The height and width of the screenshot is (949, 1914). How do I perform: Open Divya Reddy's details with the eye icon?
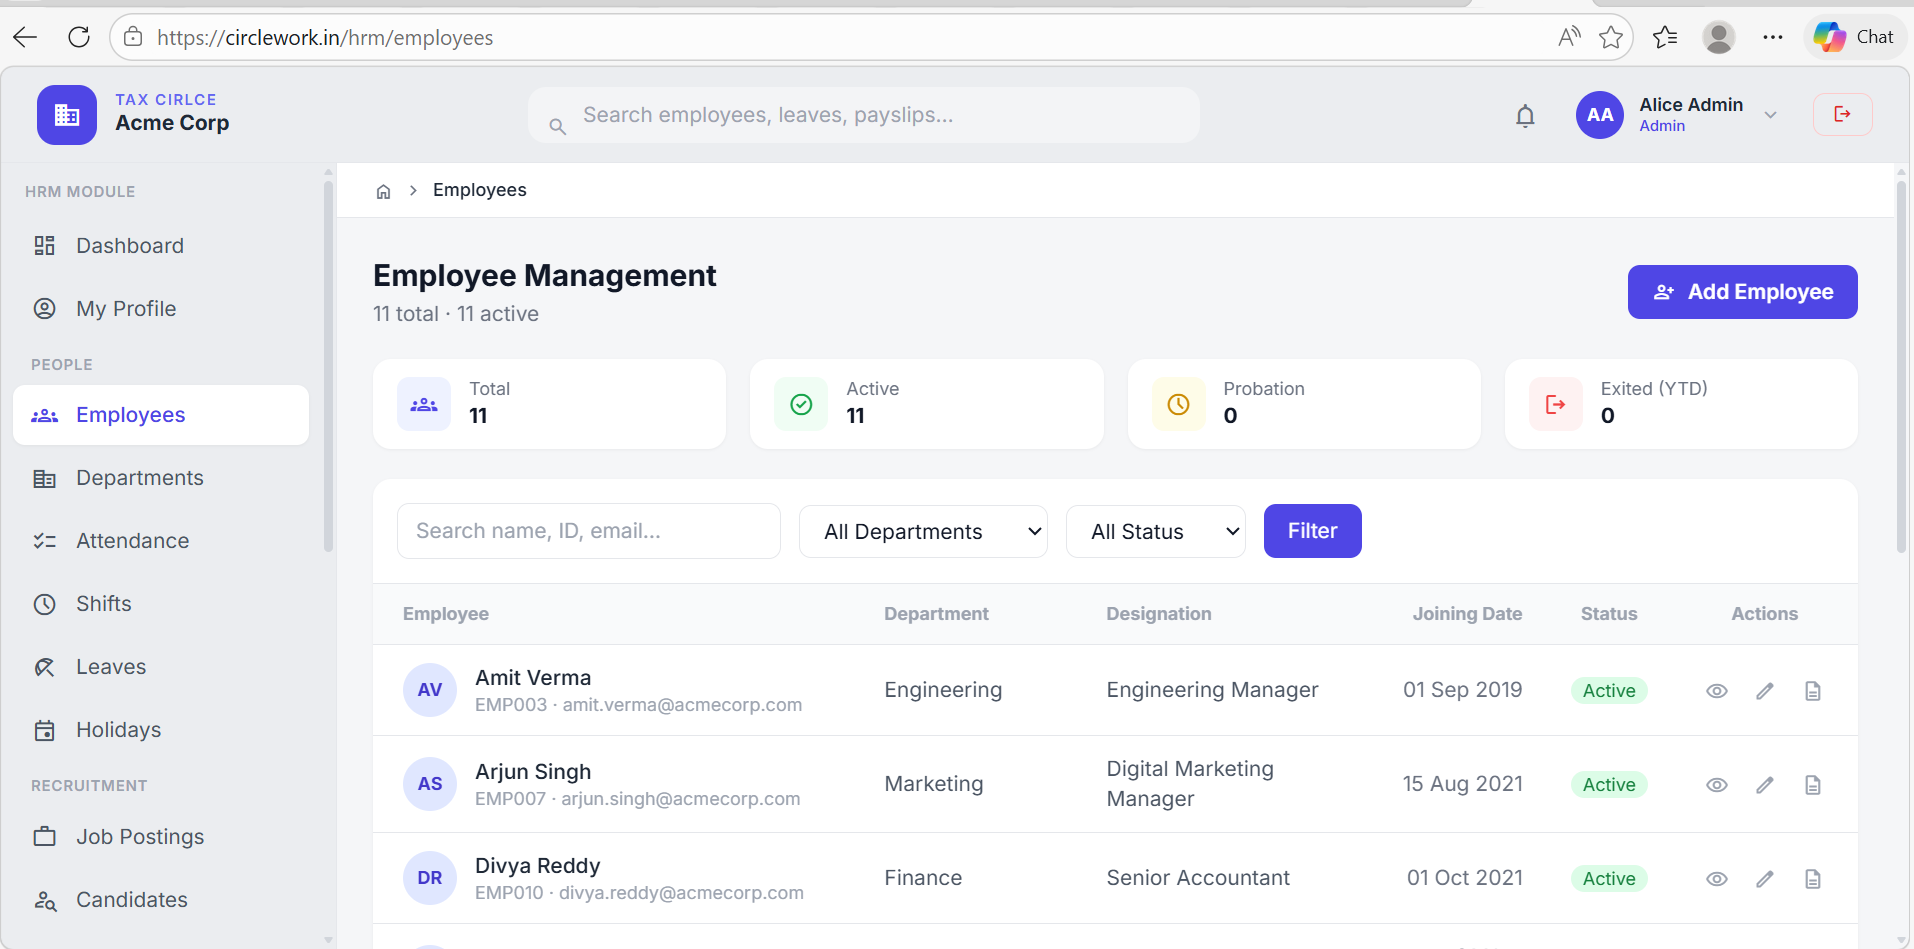(x=1717, y=878)
